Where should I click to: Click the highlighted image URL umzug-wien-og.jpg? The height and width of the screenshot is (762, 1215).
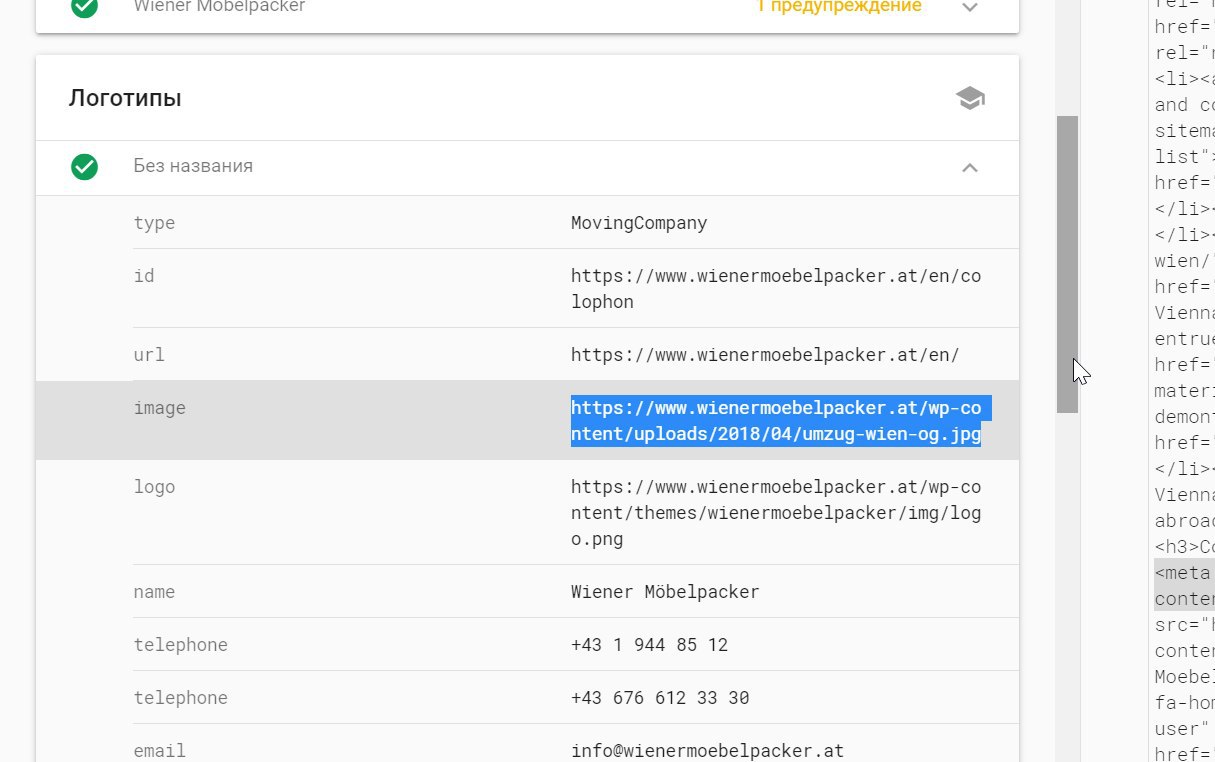[x=780, y=421]
